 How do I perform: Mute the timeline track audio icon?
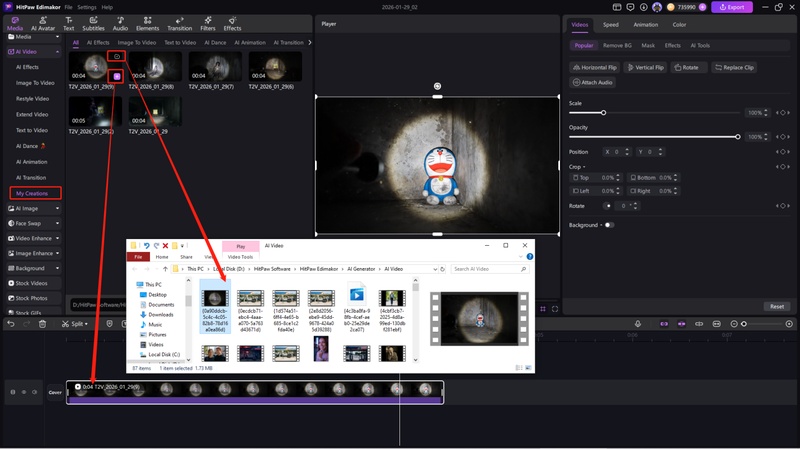point(35,392)
